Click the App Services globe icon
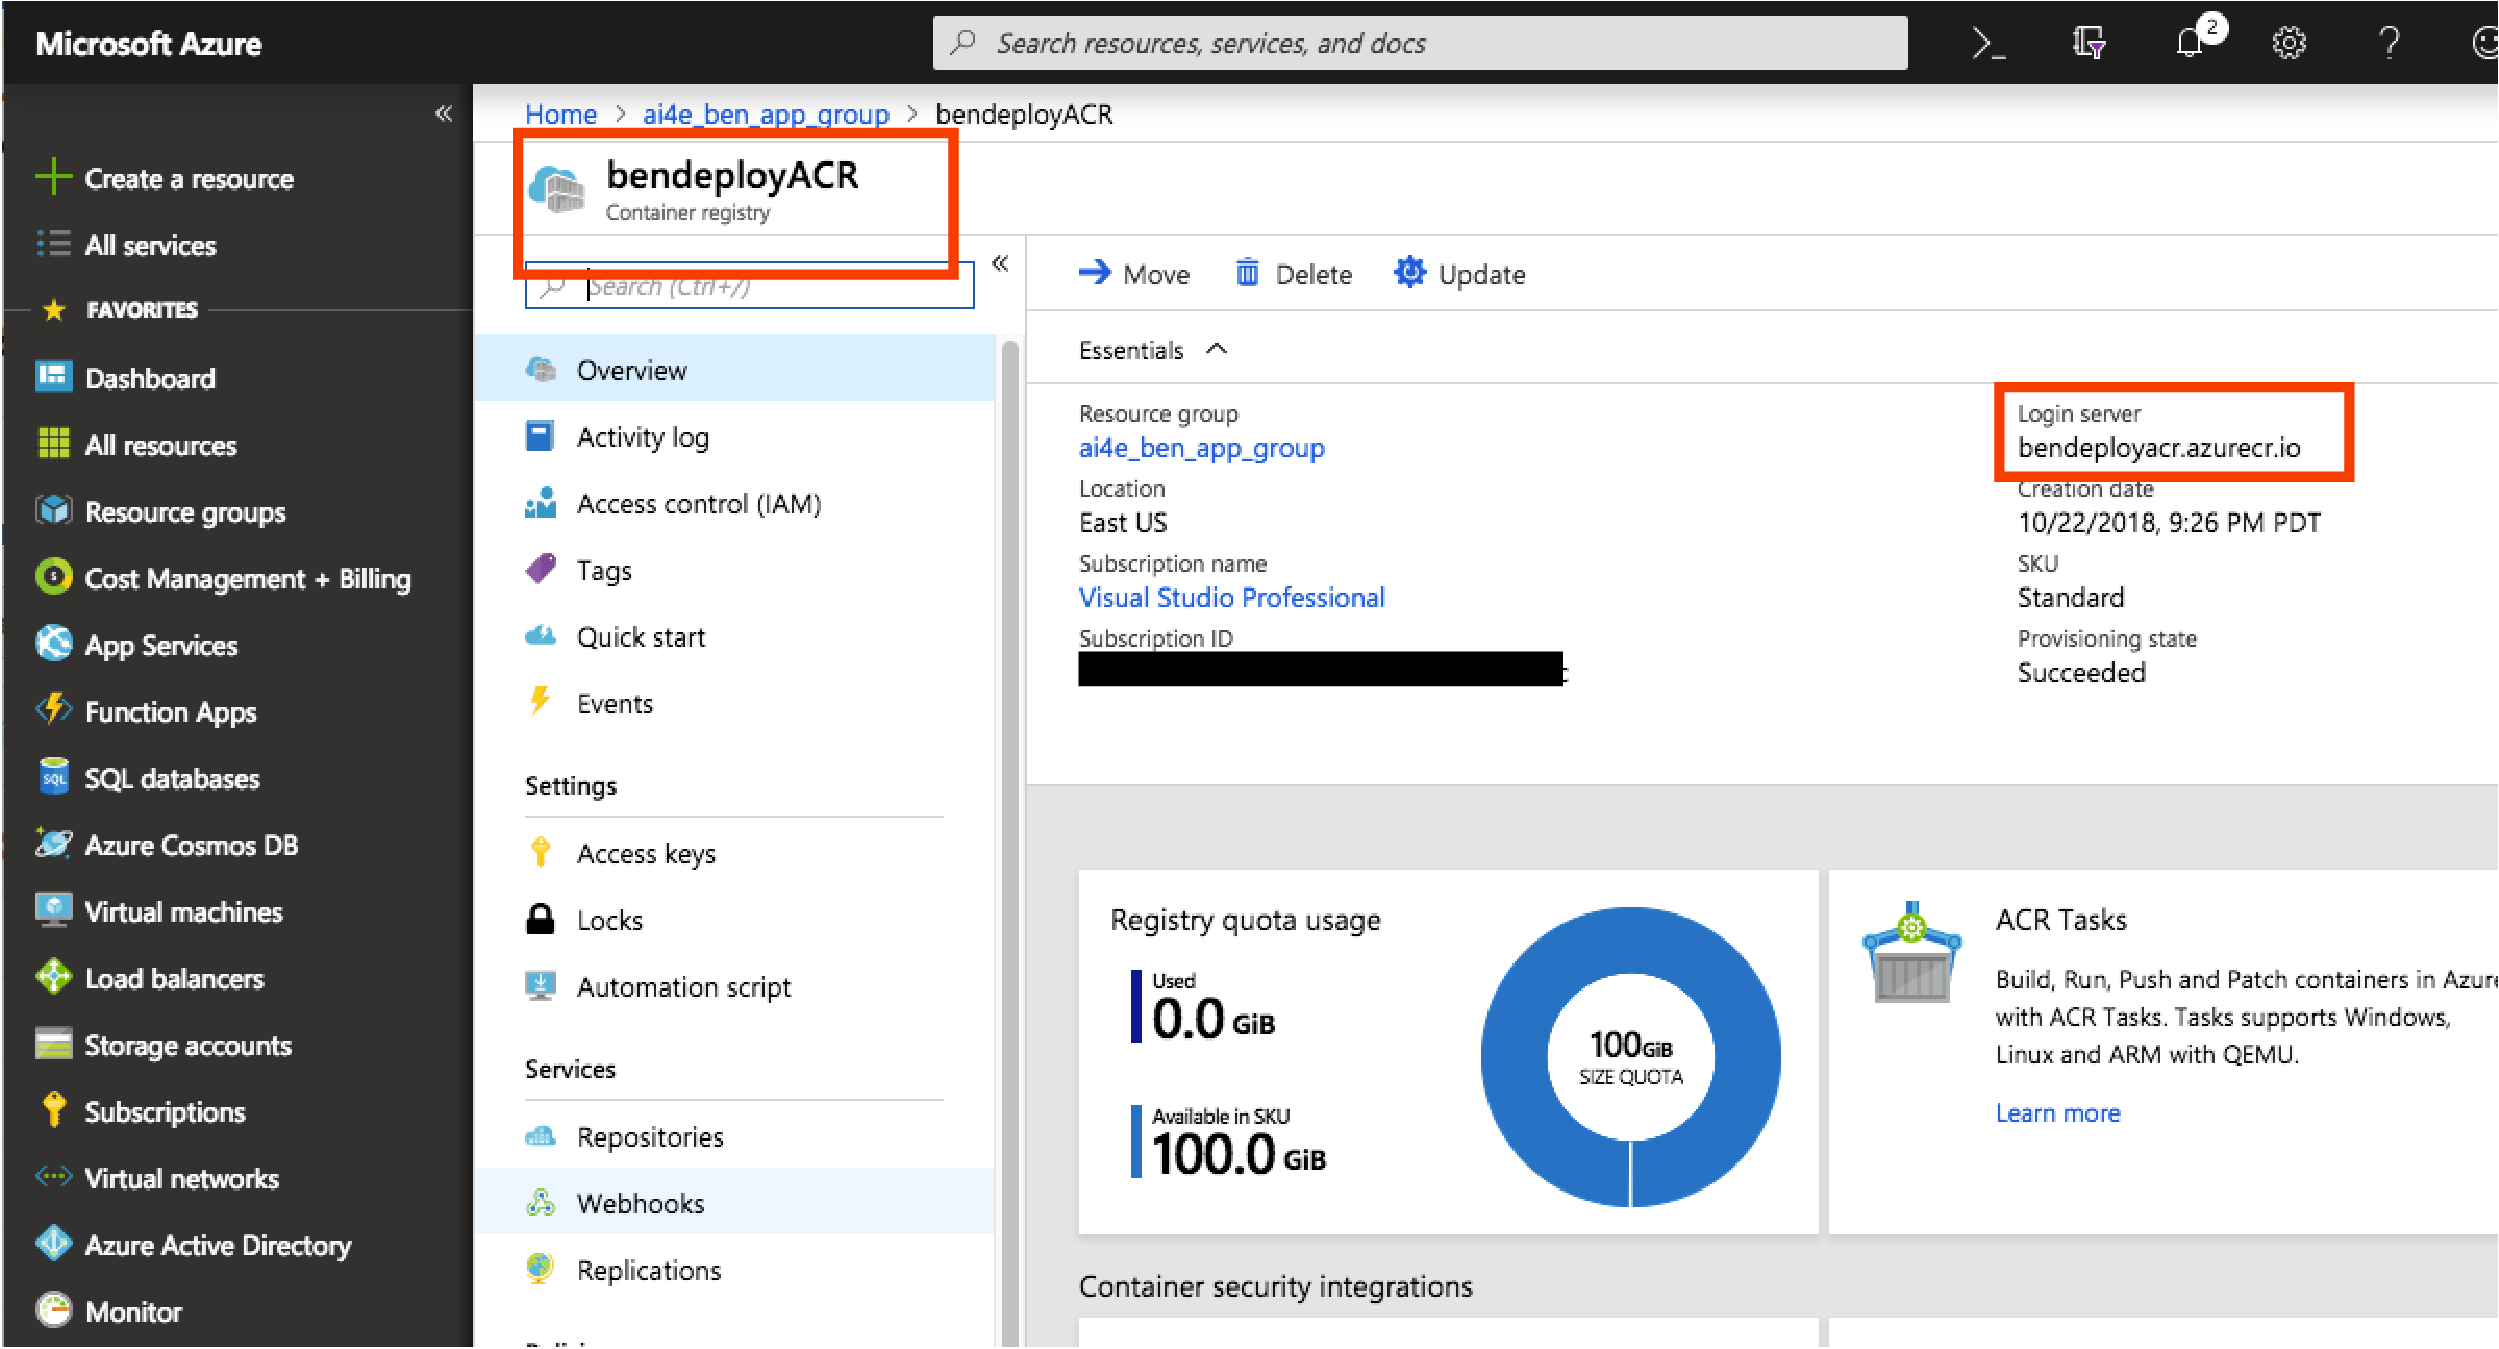Screen dimensions: 2499x1349 click(x=54, y=643)
